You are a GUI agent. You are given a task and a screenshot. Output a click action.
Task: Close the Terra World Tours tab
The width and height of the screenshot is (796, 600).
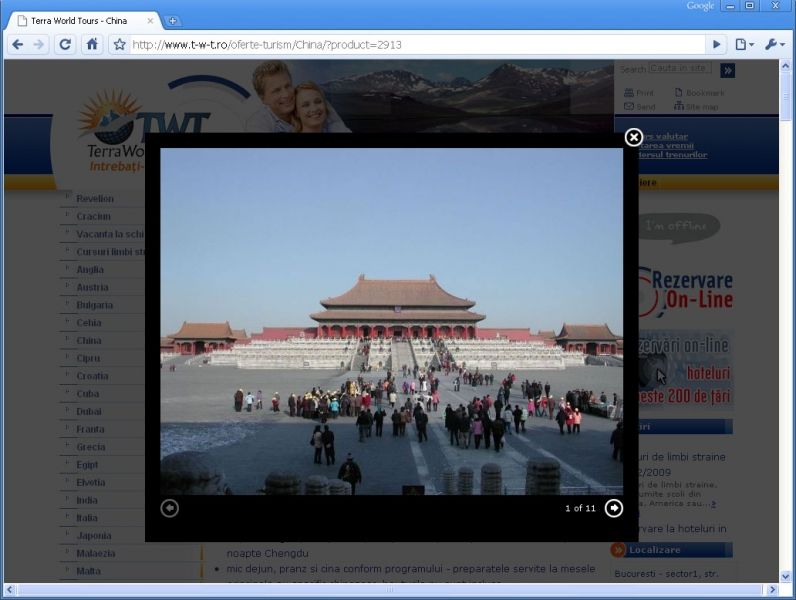point(151,20)
